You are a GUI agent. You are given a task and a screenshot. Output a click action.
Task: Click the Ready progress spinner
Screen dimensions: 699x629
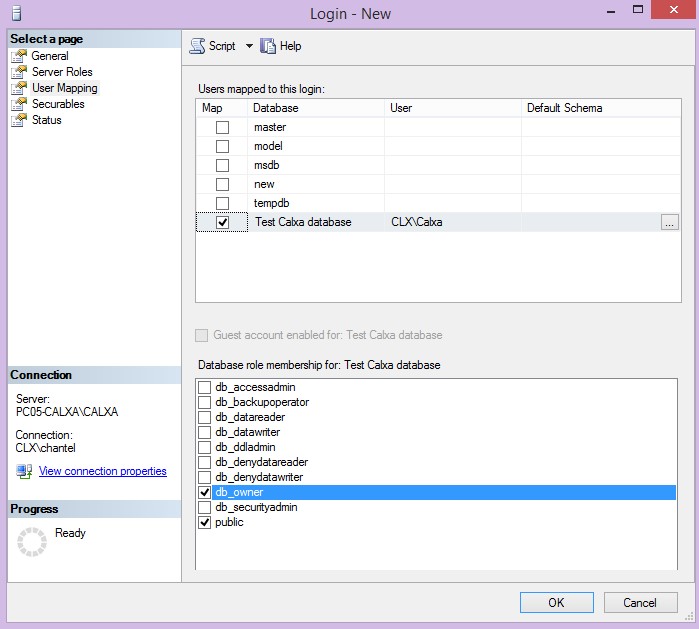(x=32, y=542)
